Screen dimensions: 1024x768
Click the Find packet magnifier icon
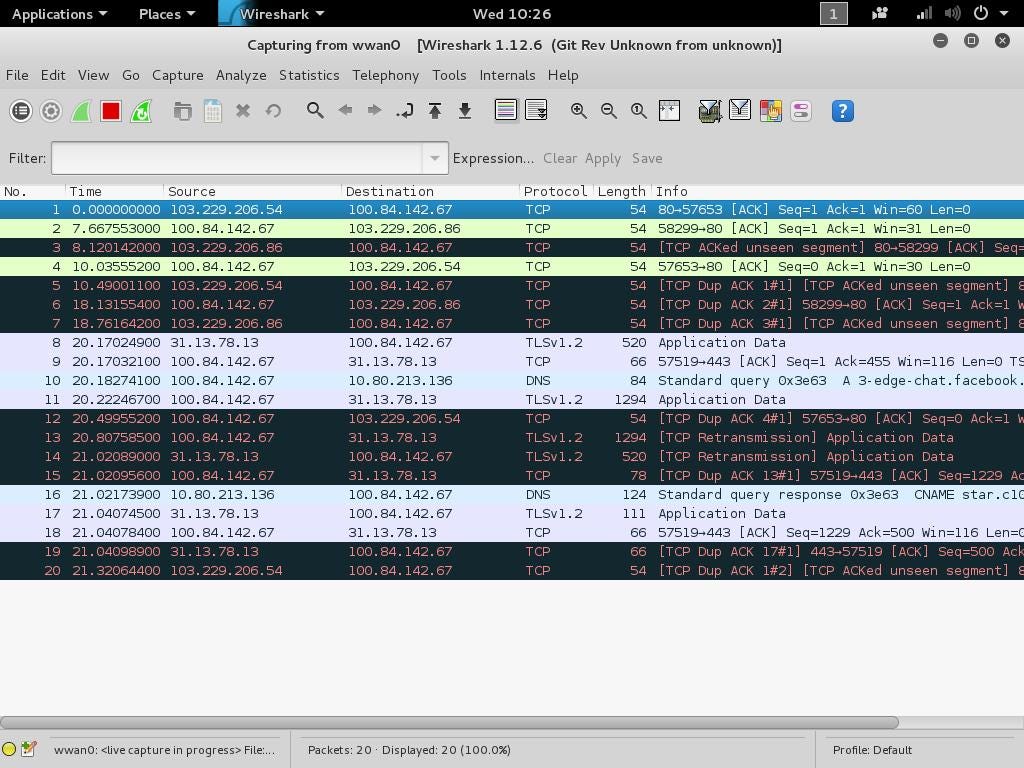315,110
